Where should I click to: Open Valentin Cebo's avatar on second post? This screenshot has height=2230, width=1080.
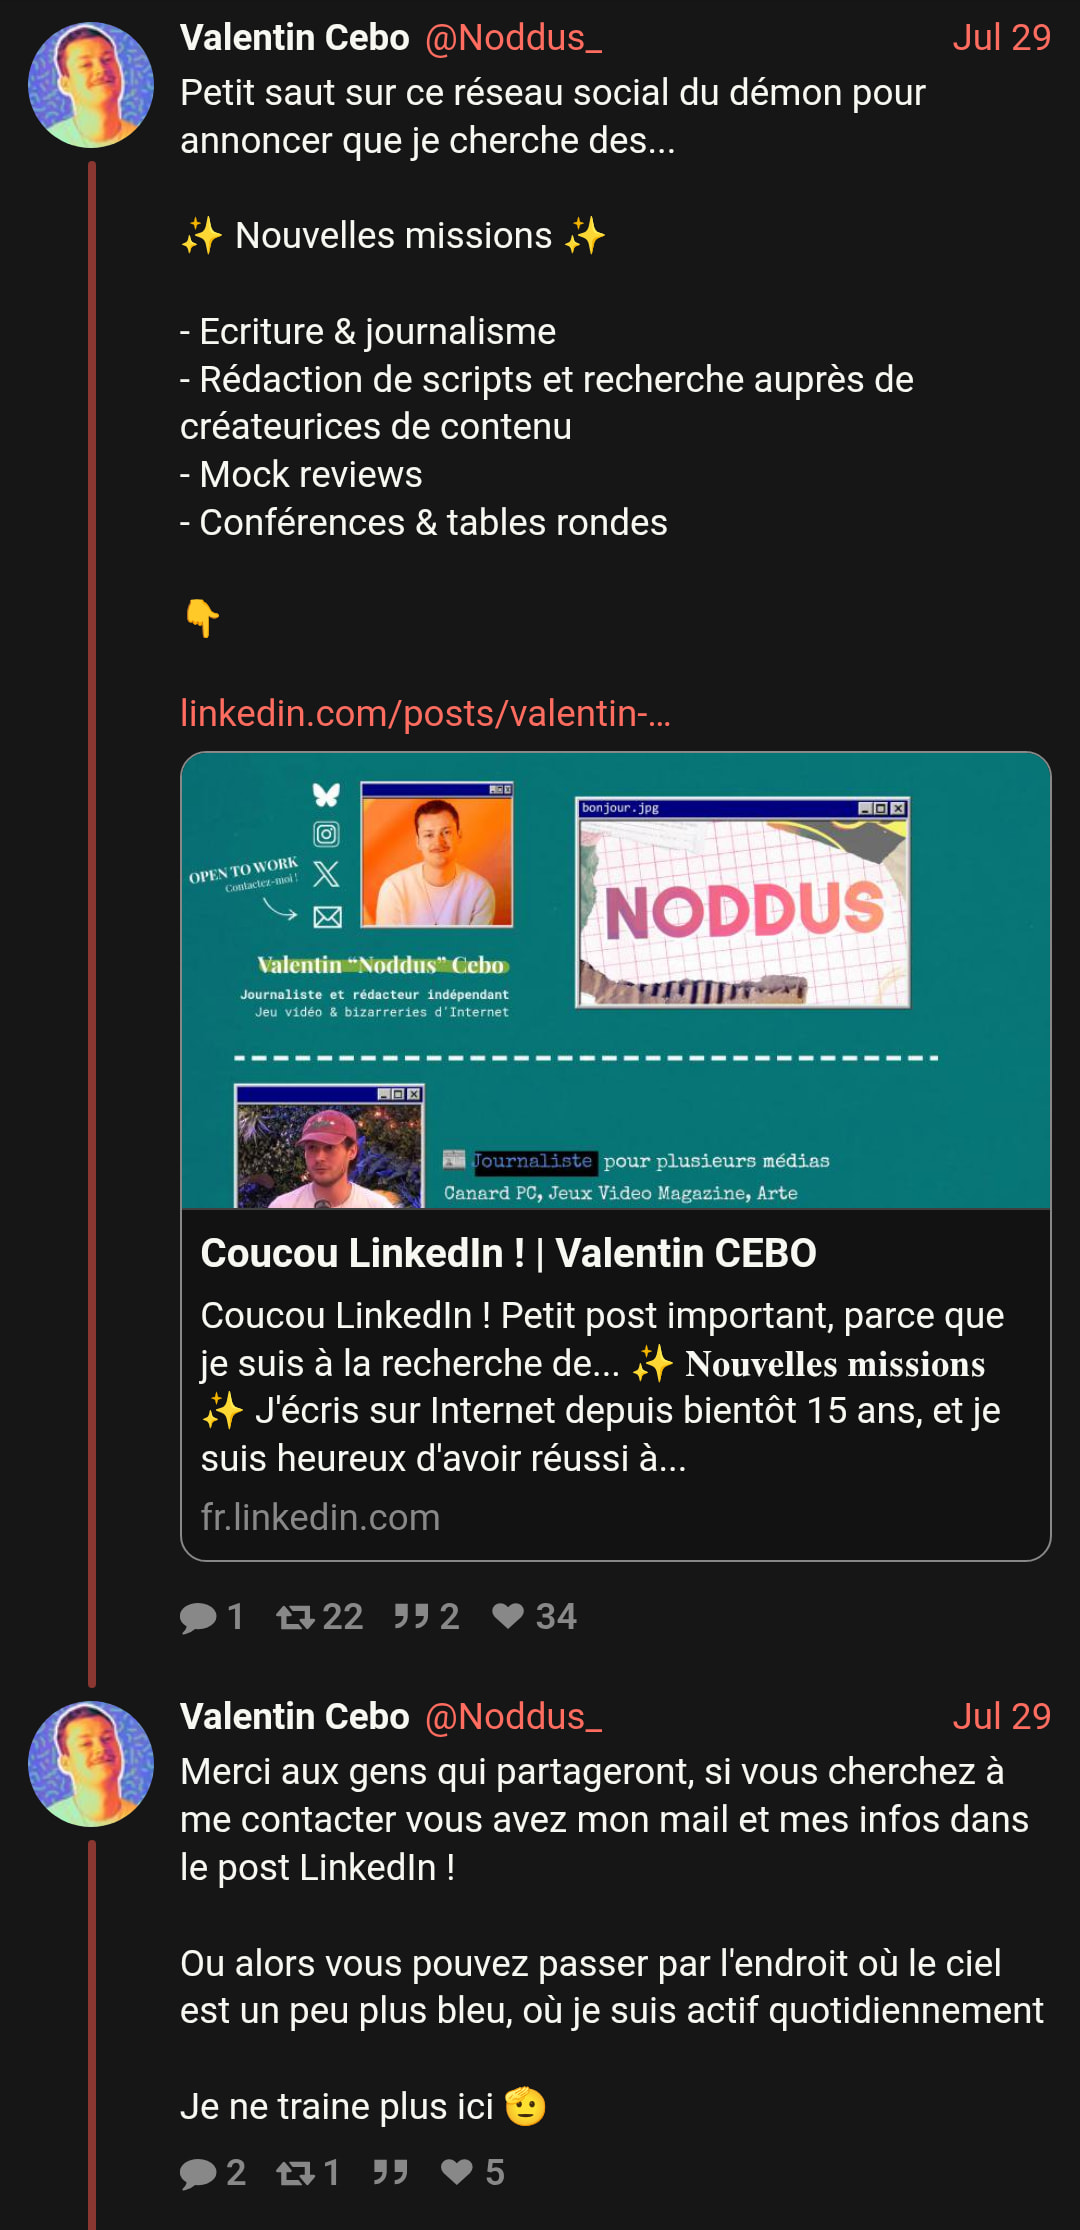point(91,1764)
